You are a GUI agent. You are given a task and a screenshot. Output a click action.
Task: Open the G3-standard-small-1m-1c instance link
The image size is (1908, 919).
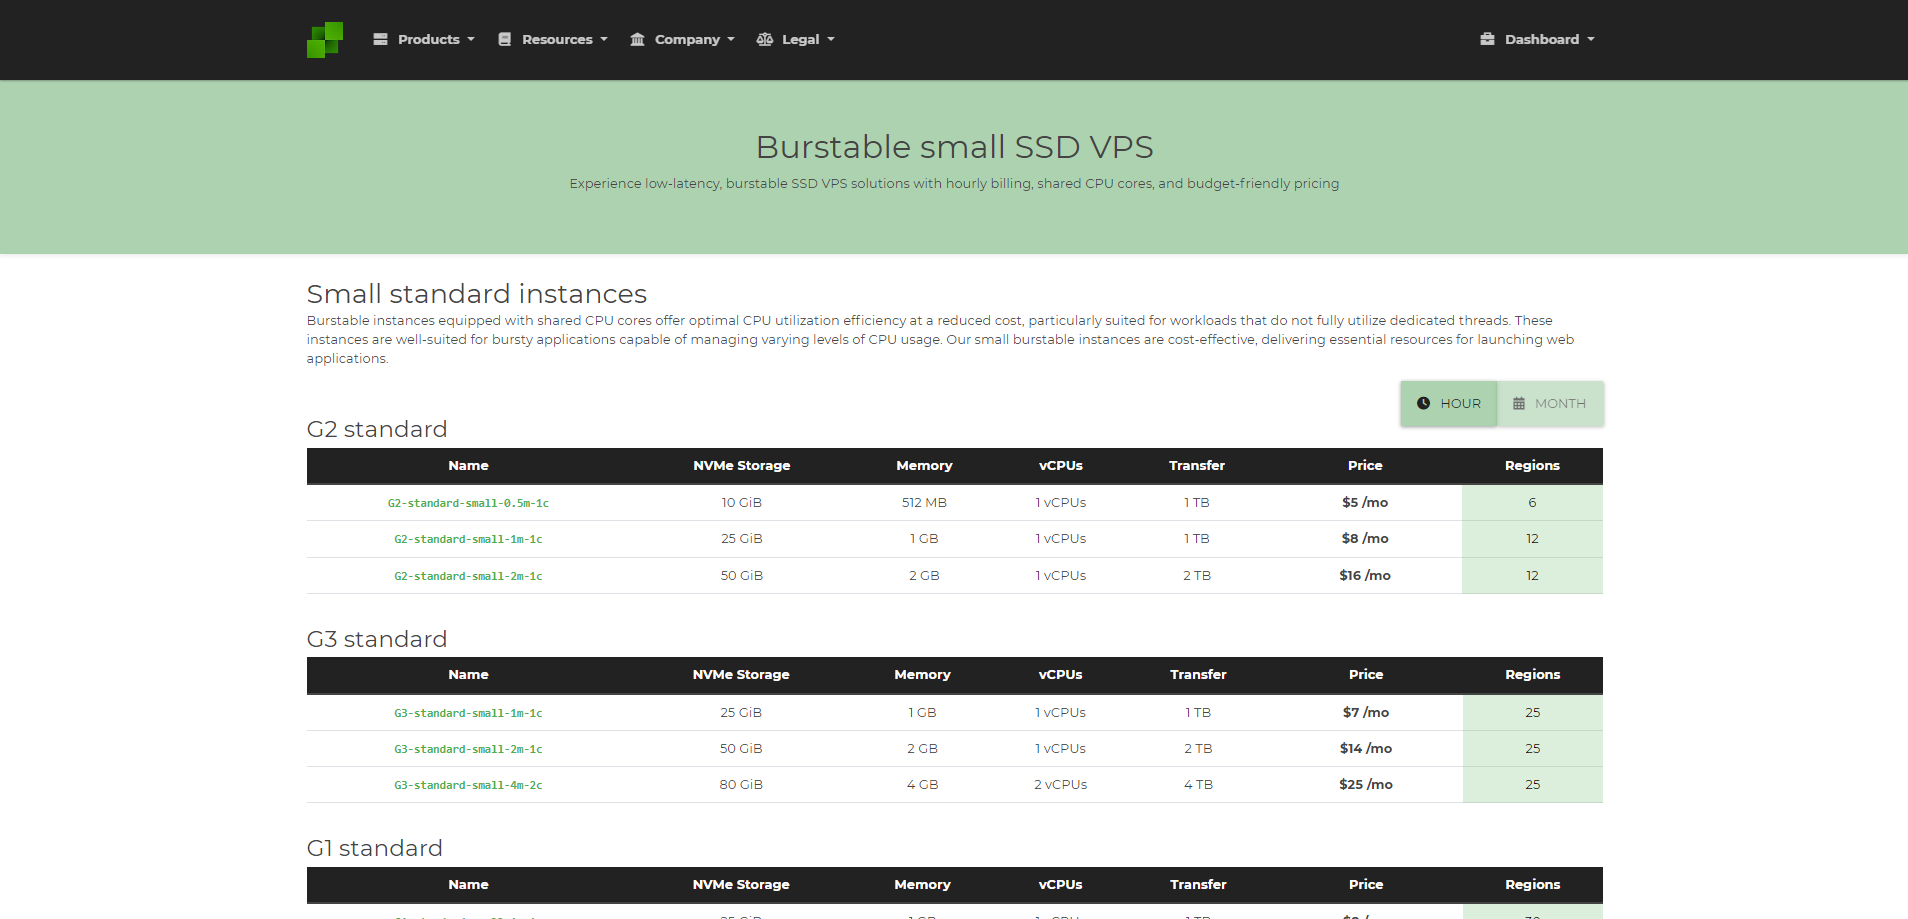pyautogui.click(x=468, y=713)
